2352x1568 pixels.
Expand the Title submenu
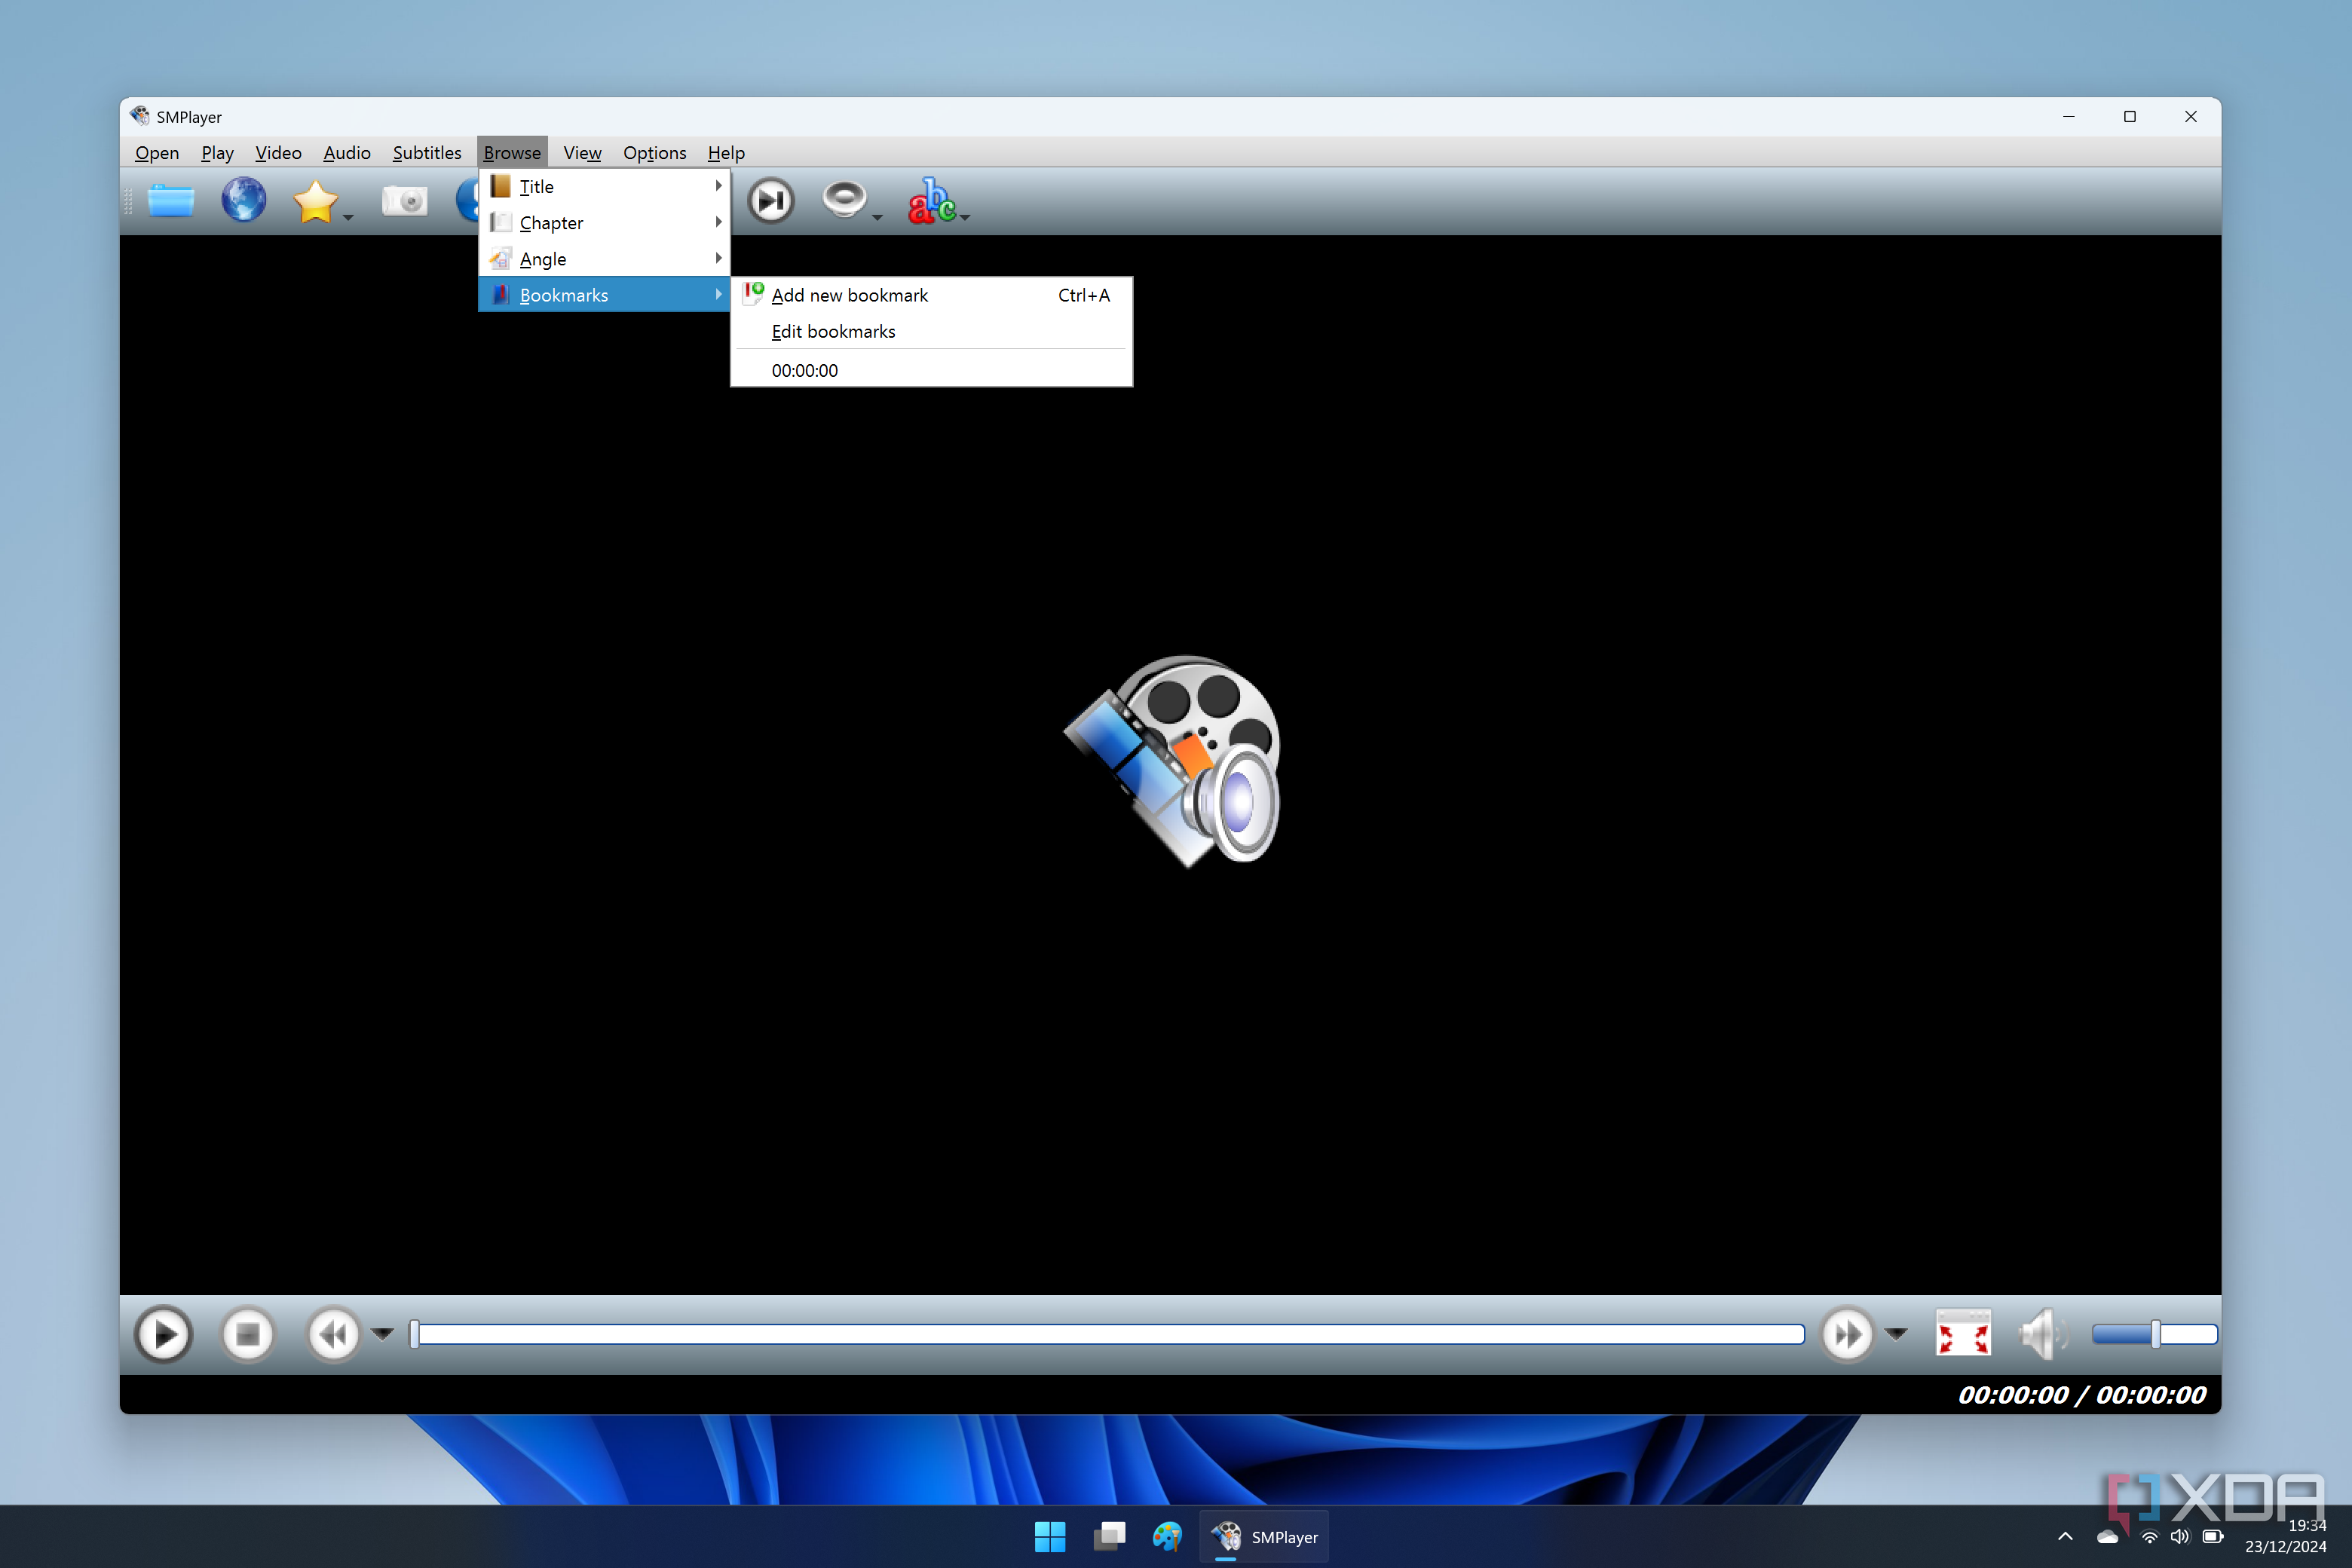[605, 187]
